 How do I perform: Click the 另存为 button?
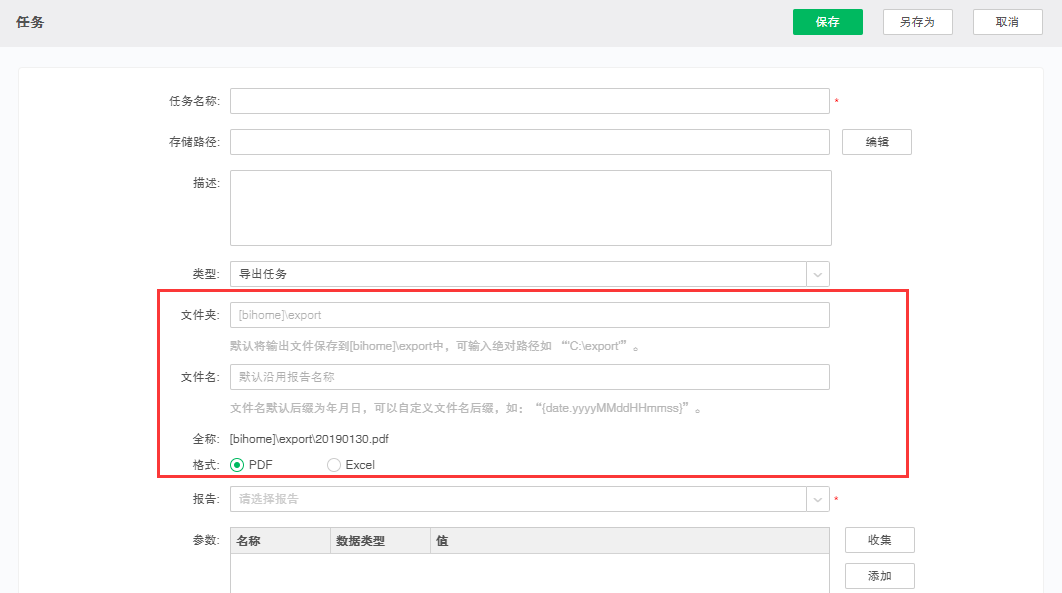click(x=917, y=22)
